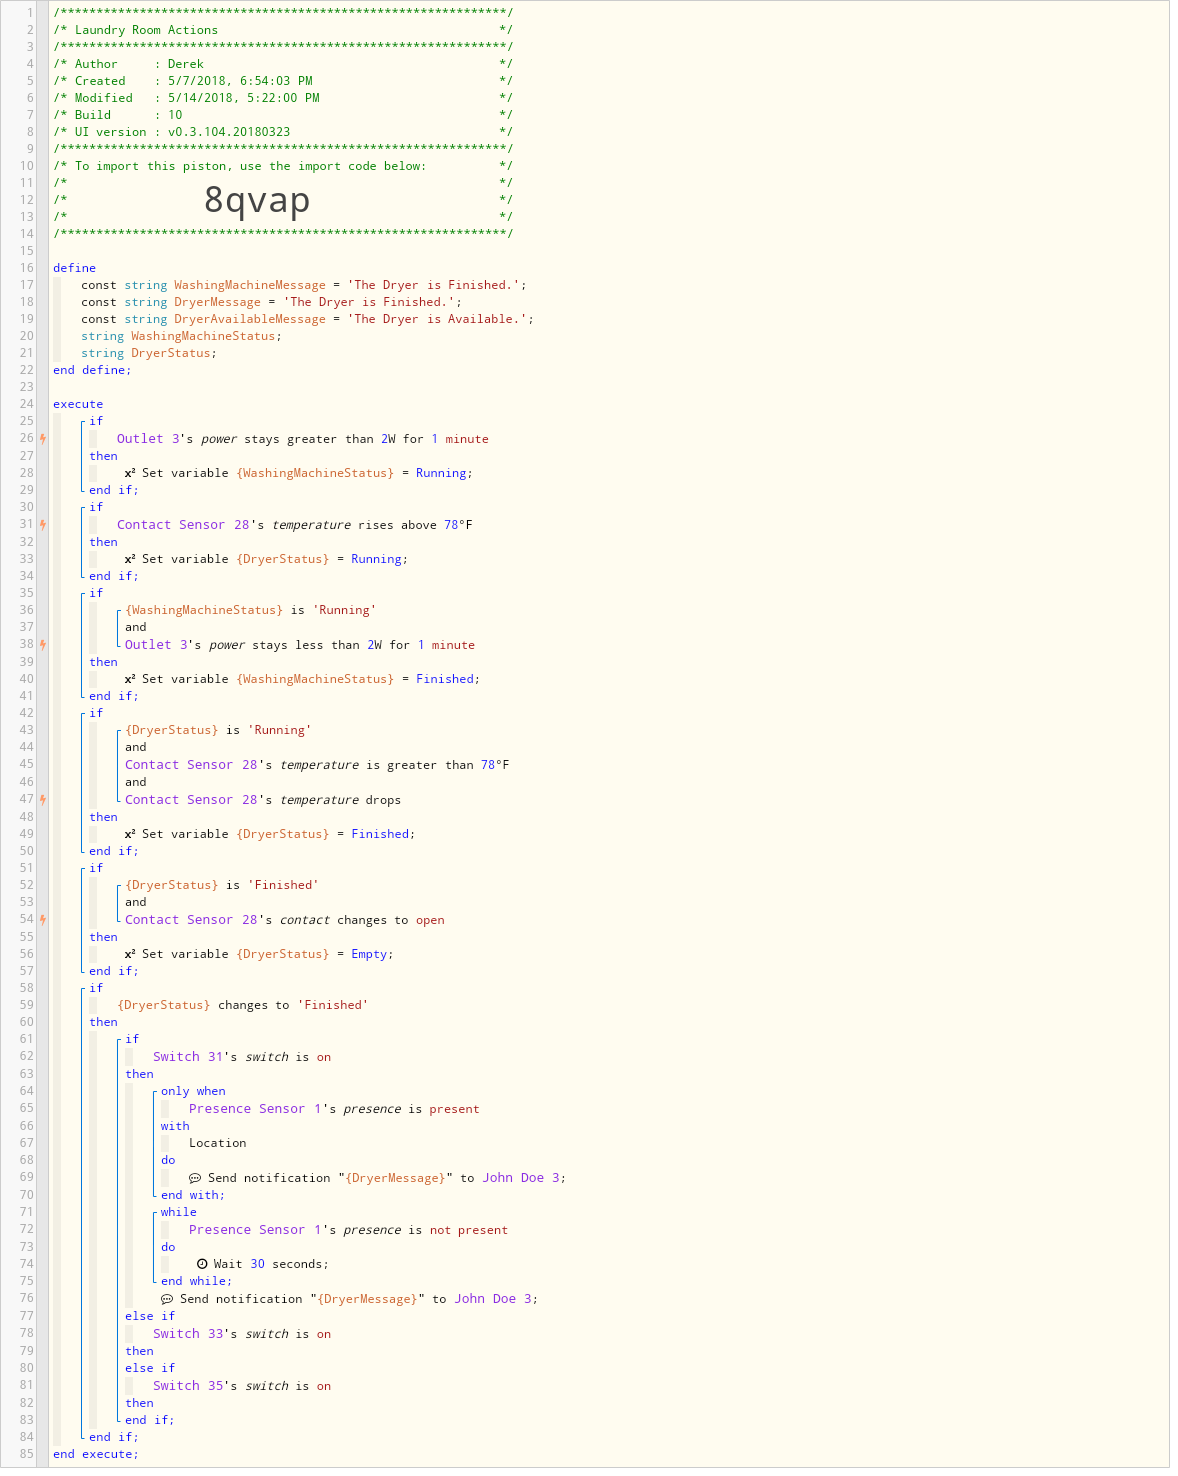Image resolution: width=1178 pixels, height=1476 pixels.
Task: Click '78°F' in the rises above condition
Action: tap(458, 525)
